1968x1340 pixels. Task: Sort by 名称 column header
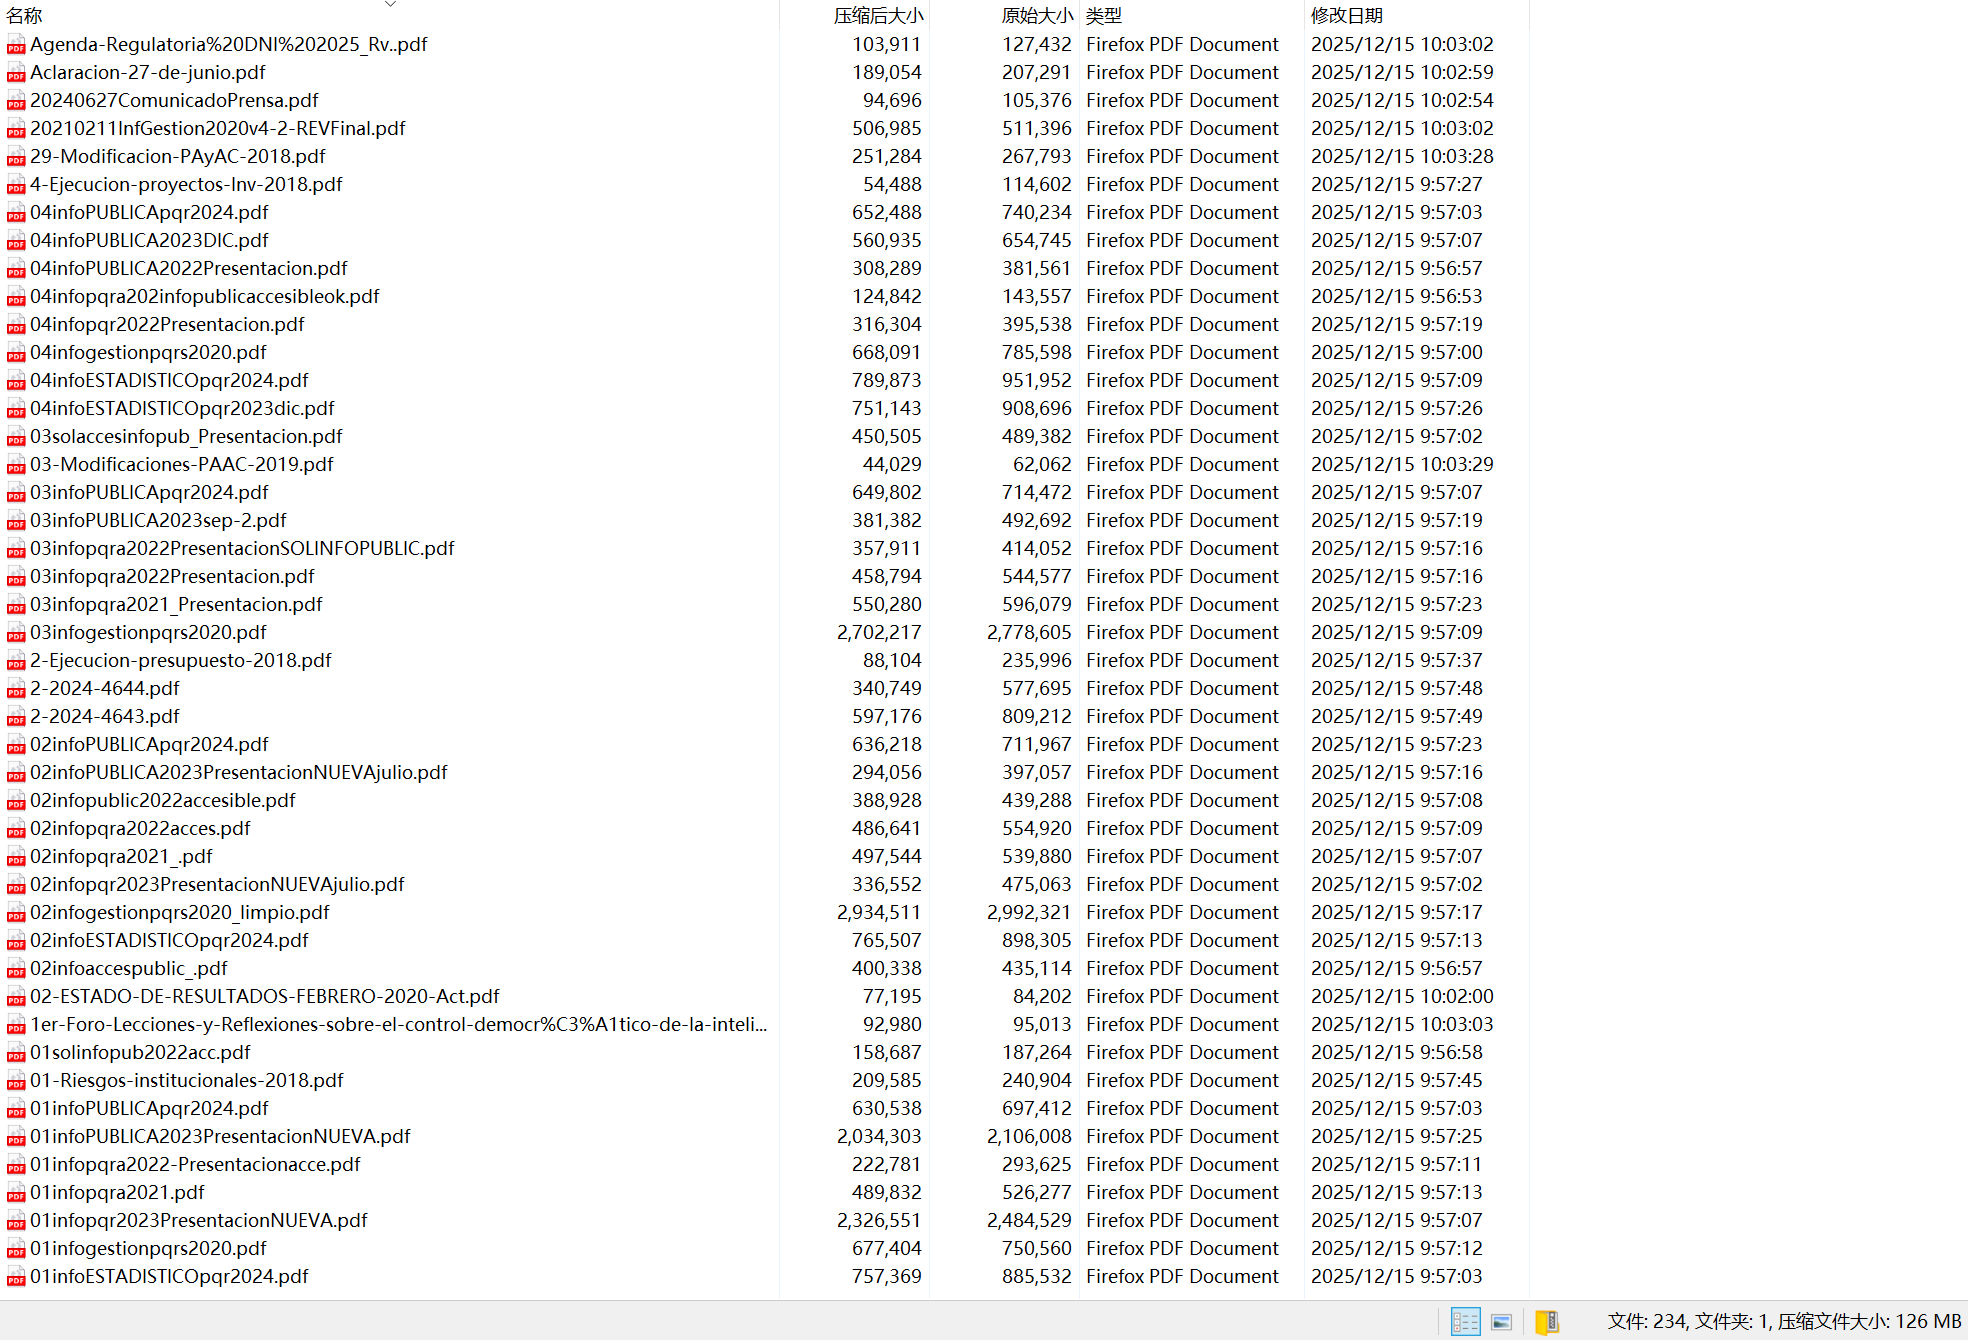point(24,16)
